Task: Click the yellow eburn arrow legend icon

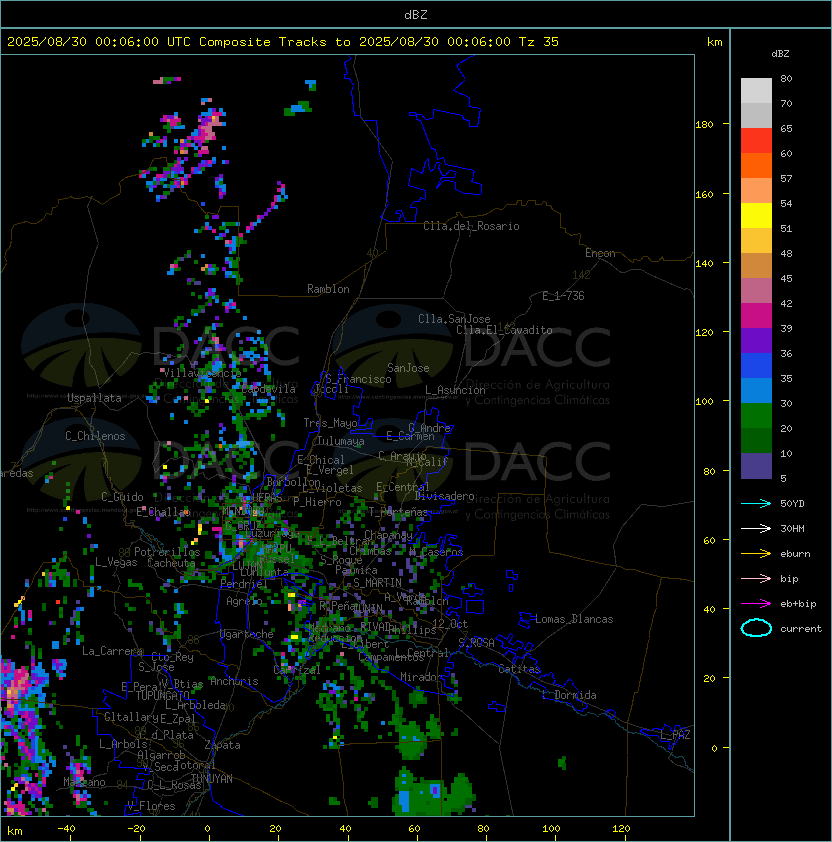Action: (756, 554)
